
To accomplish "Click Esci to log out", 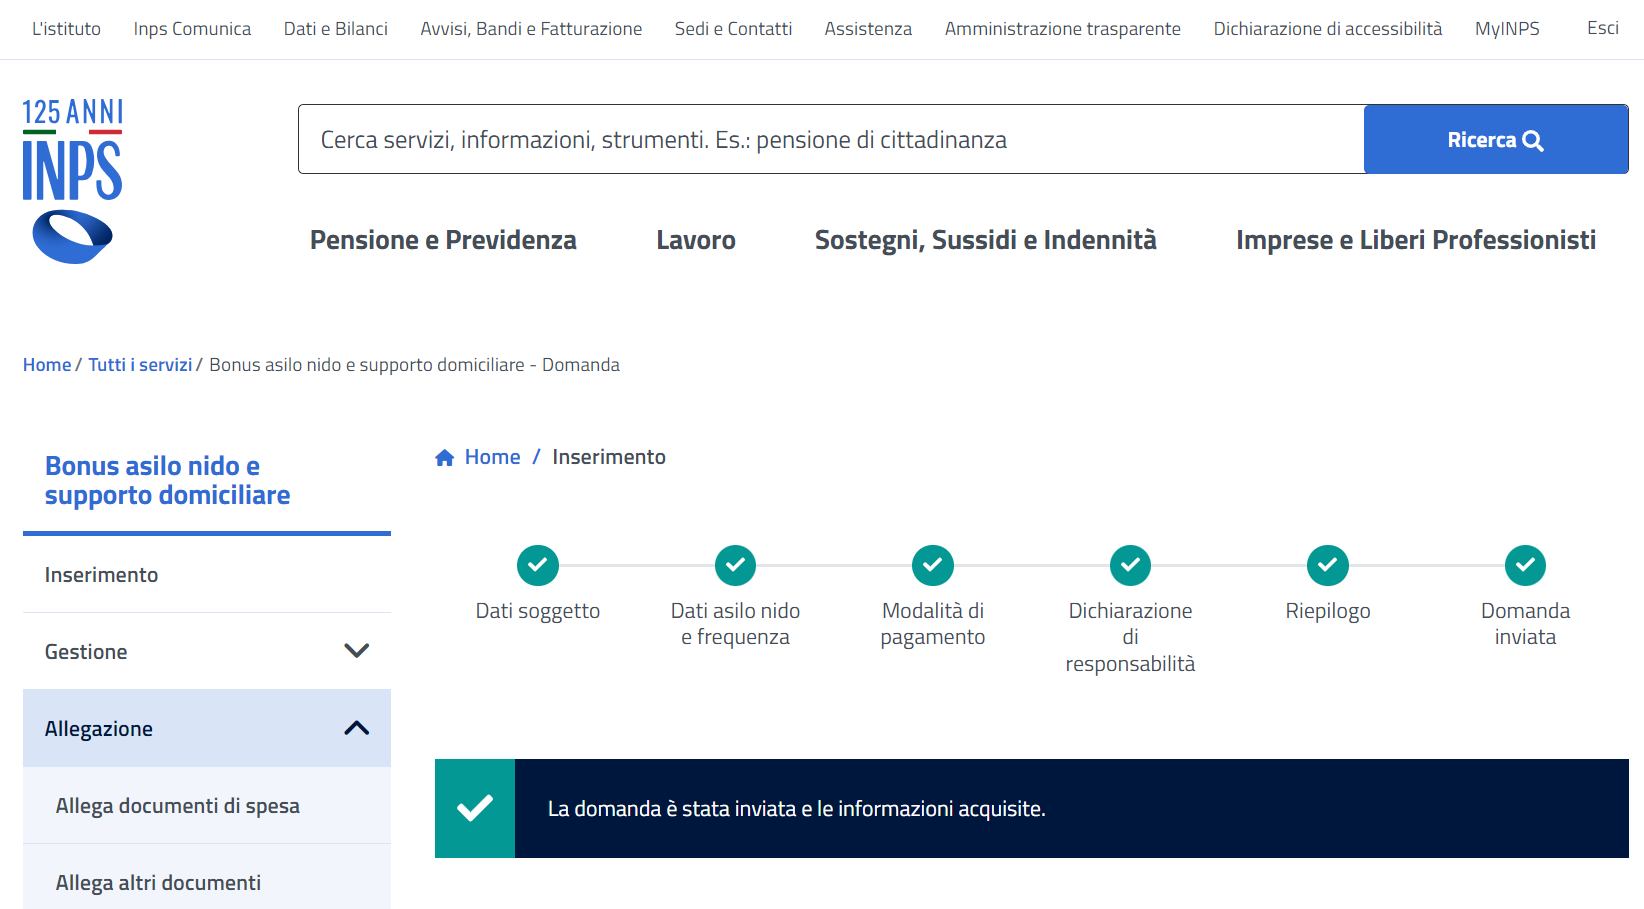I will coord(1603,28).
